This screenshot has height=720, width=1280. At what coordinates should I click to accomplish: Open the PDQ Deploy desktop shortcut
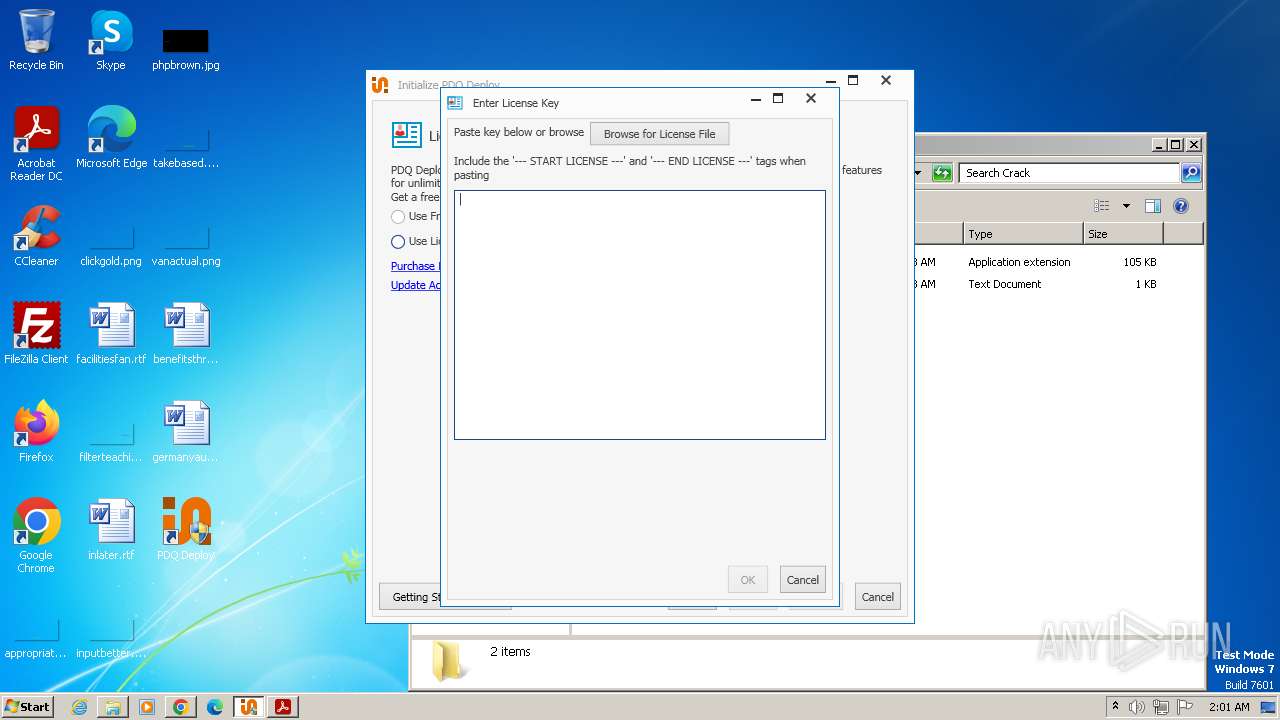coord(186,529)
